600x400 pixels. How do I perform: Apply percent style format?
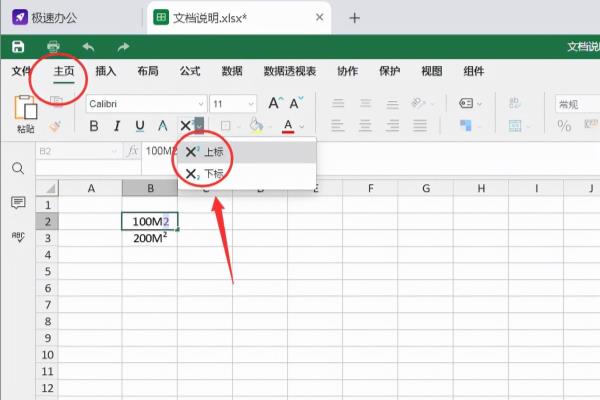tap(564, 126)
